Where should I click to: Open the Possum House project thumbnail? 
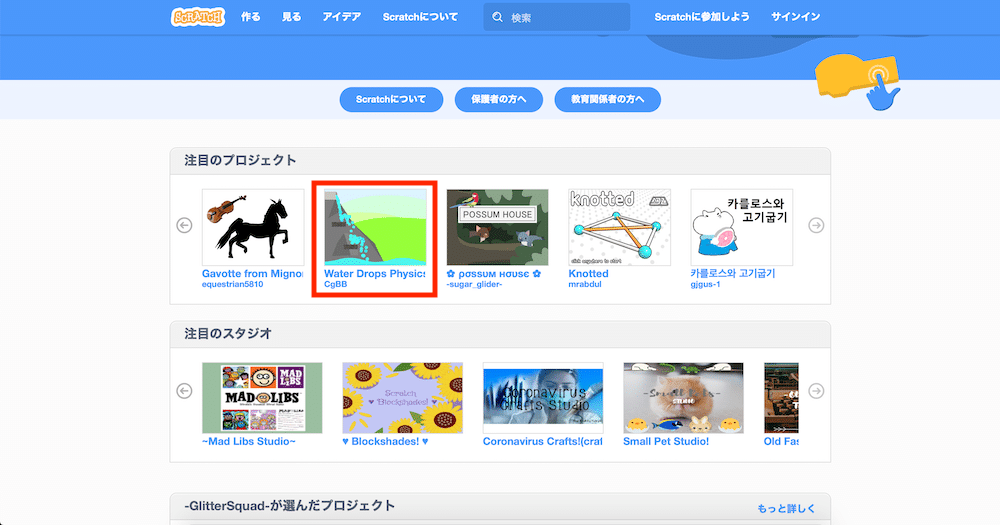click(x=497, y=227)
